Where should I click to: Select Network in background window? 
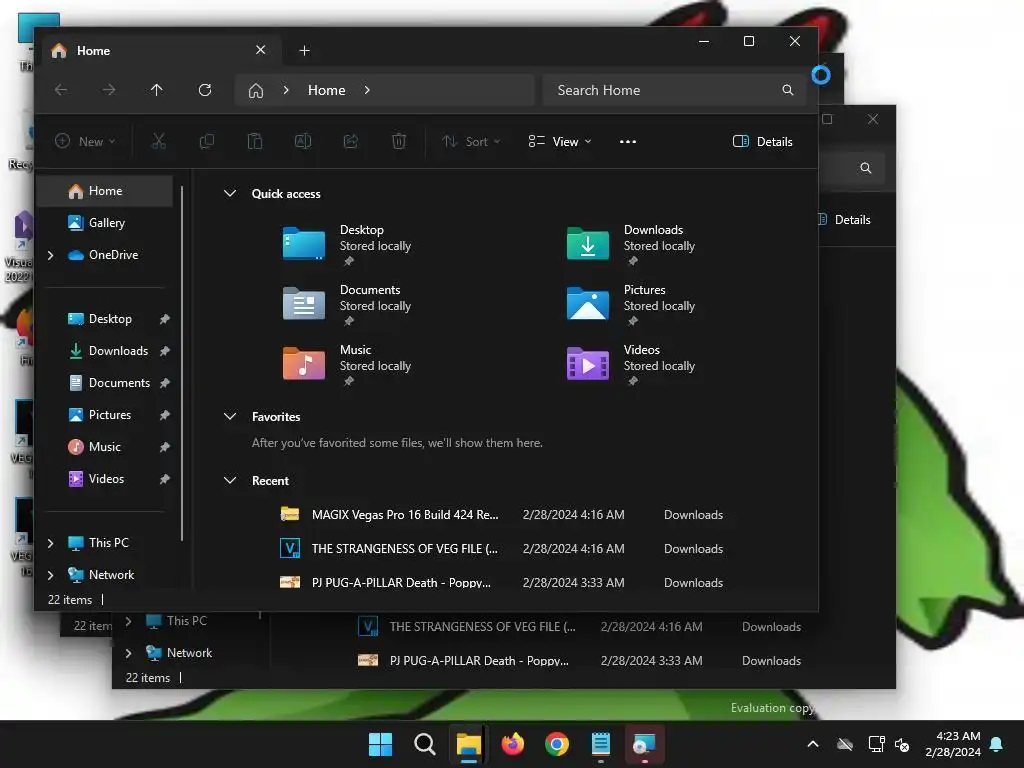click(x=189, y=652)
